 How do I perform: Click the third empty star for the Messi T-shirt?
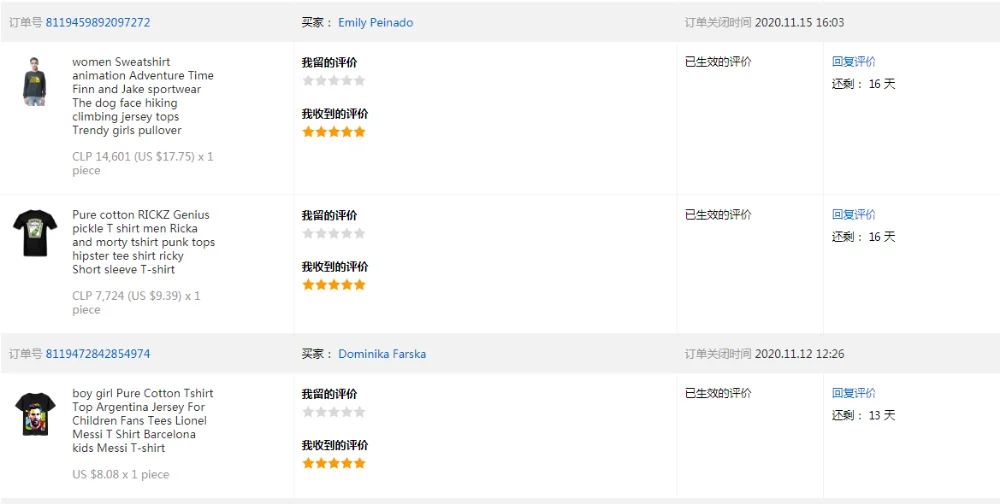coord(334,412)
